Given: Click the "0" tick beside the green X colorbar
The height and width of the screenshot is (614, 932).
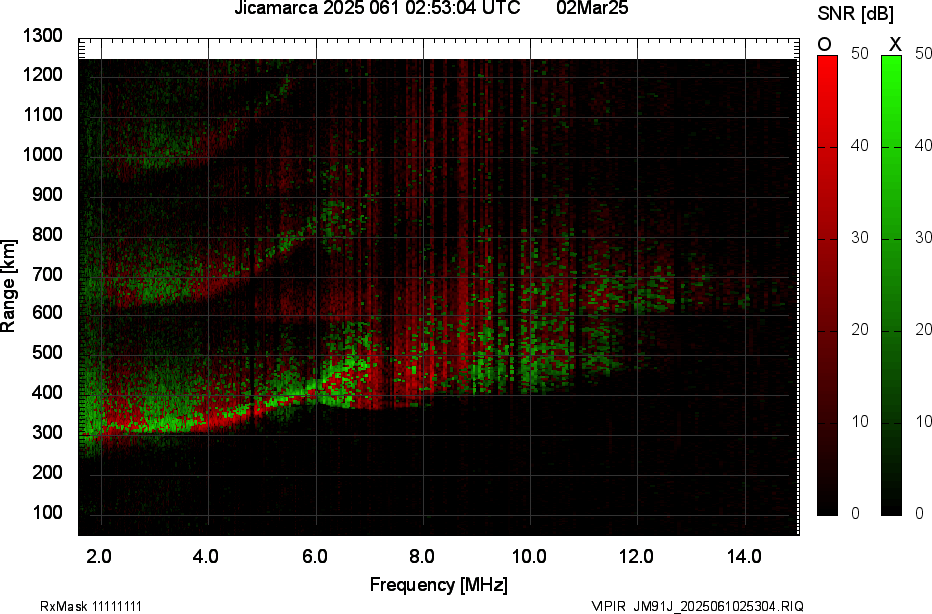Looking at the screenshot, I should (x=920, y=513).
